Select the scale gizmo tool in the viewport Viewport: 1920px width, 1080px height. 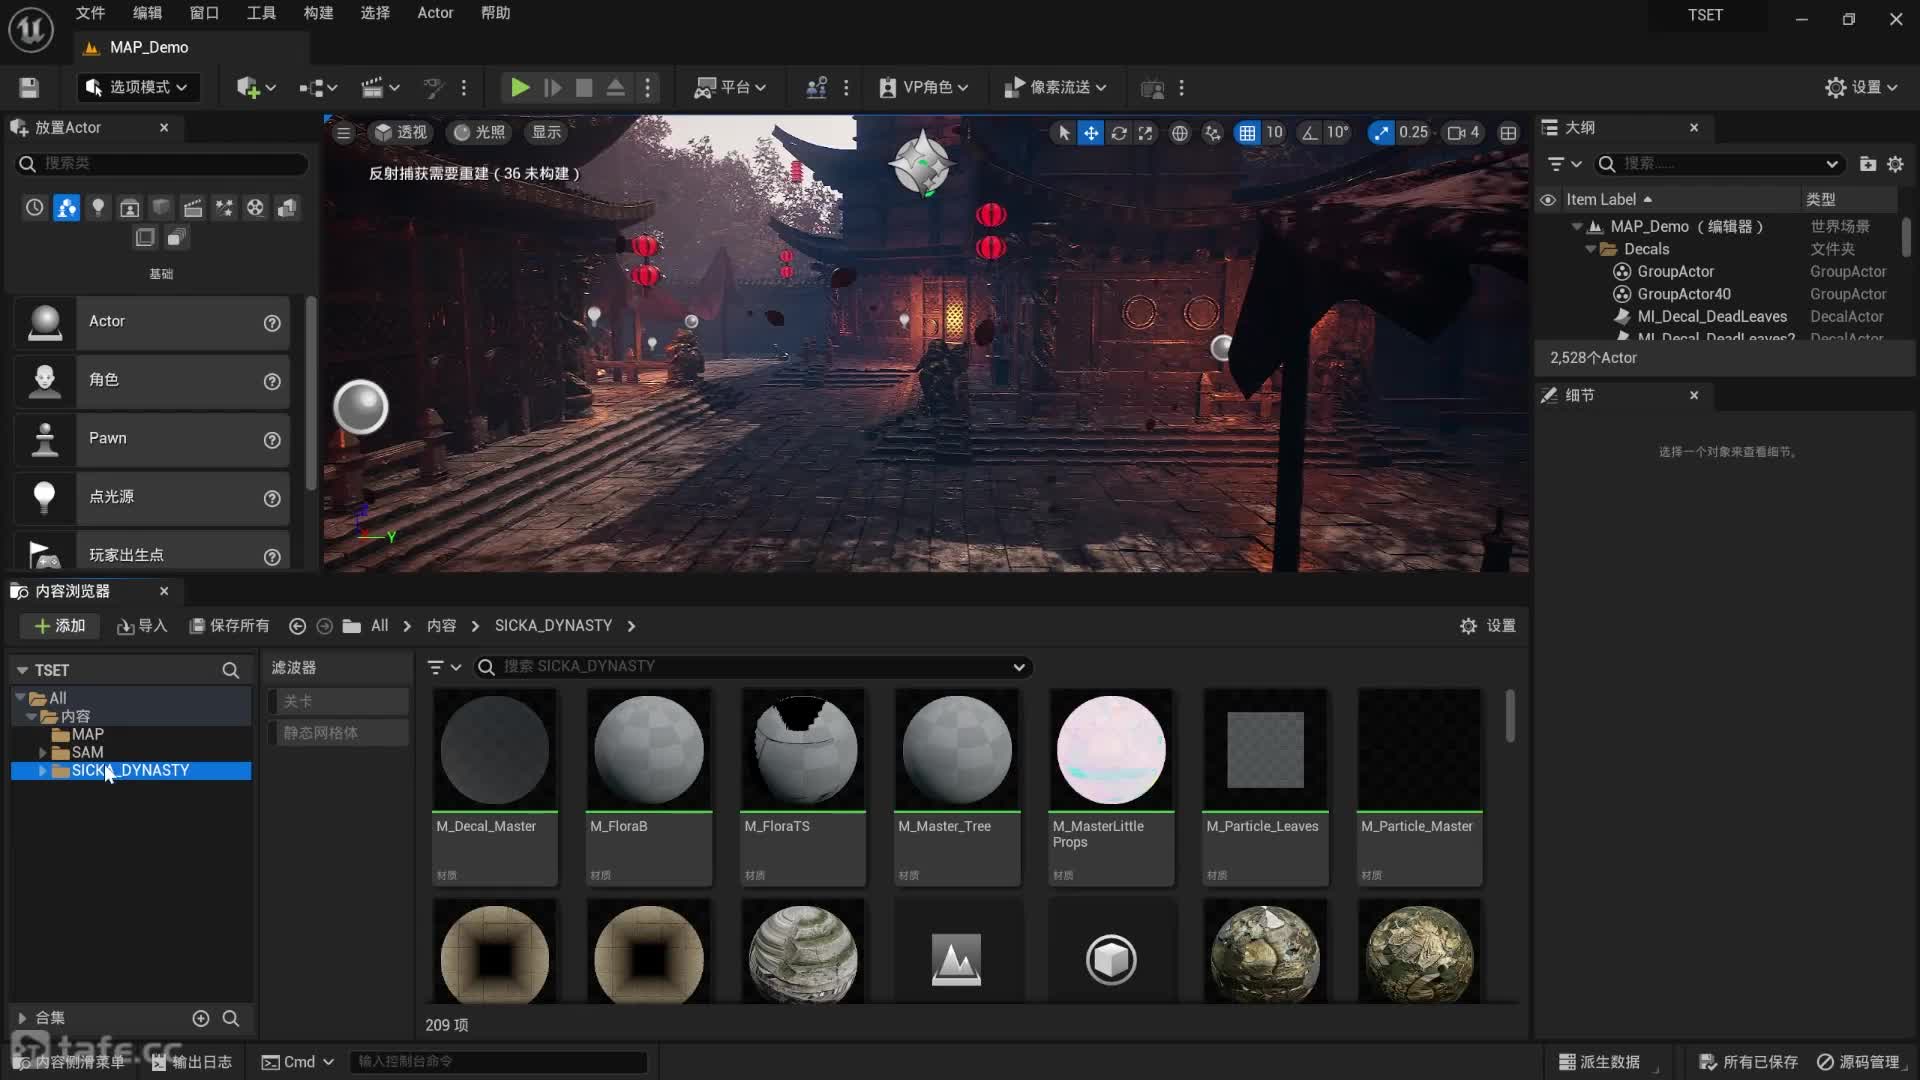coord(1146,132)
